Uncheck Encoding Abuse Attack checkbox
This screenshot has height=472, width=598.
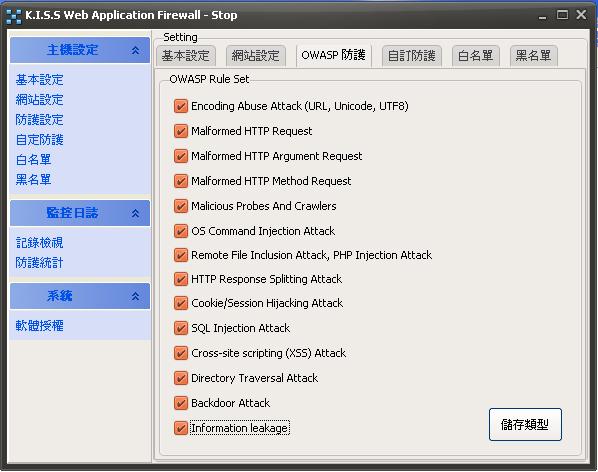[181, 106]
